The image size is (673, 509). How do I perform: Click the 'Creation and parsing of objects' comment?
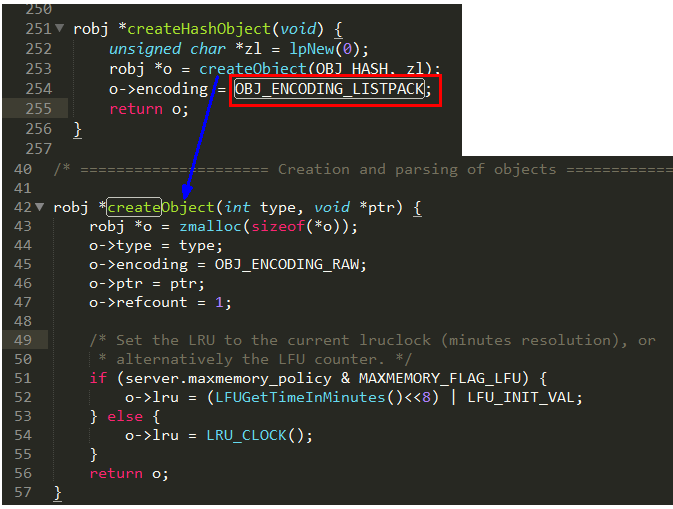tap(417, 170)
